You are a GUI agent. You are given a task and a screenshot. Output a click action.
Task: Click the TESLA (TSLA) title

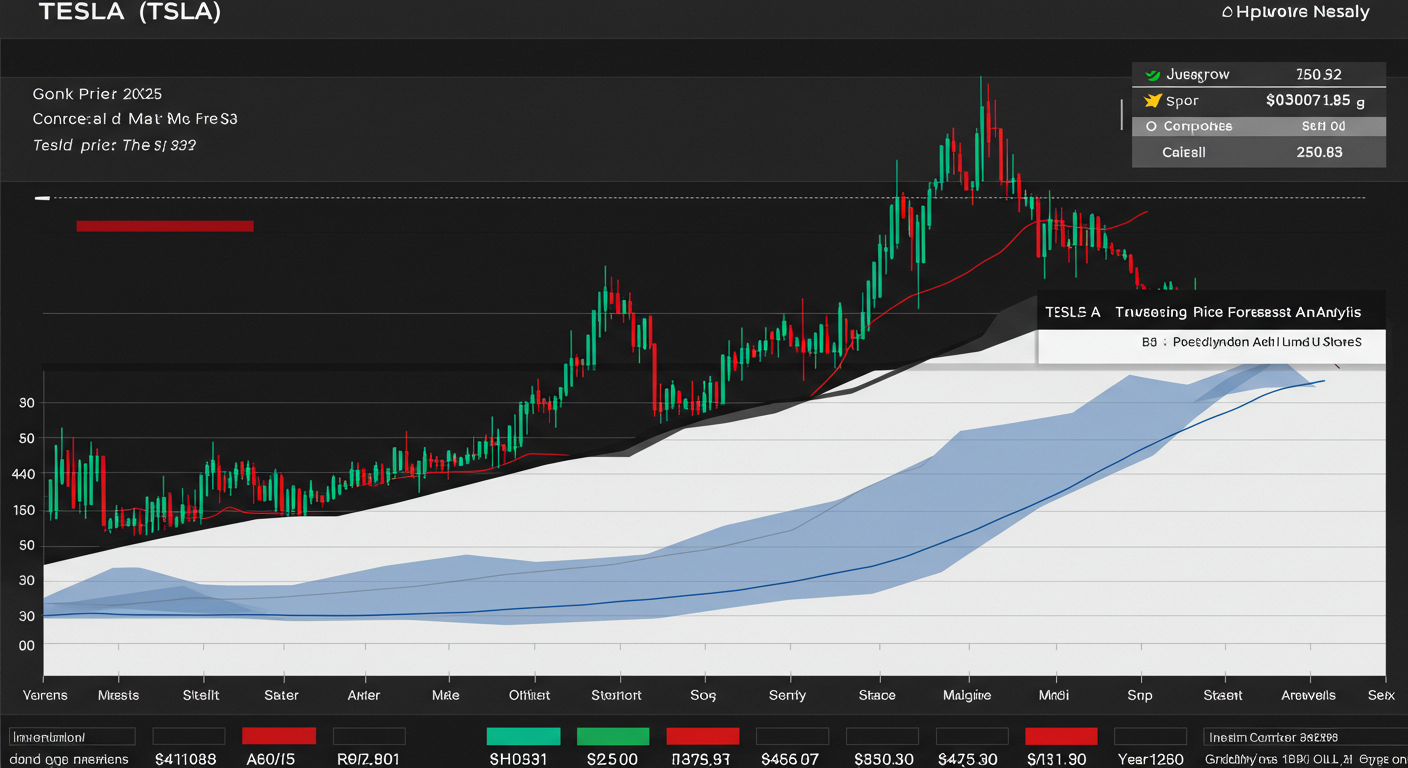[x=129, y=12]
